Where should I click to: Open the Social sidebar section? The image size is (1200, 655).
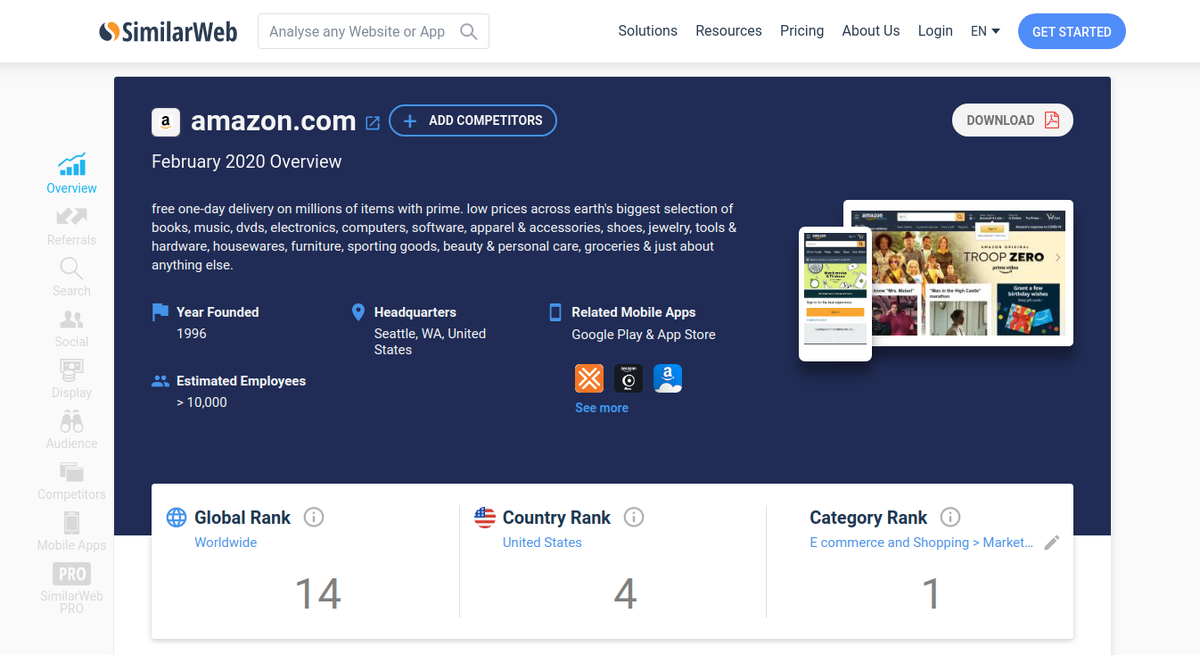[72, 328]
